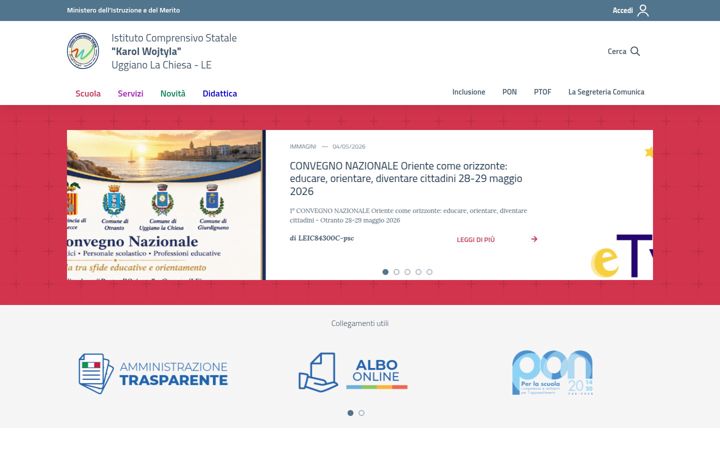Click the date 04/05/2026 on slide

tap(349, 146)
